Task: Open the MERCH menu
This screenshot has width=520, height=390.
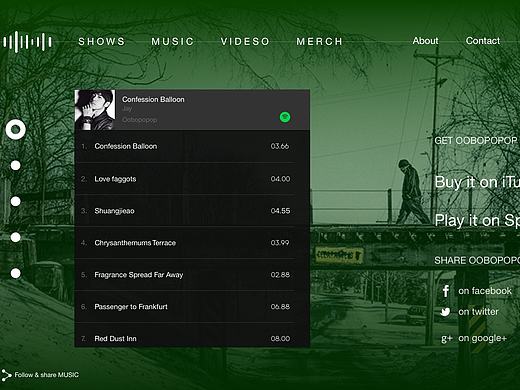Action: [319, 41]
